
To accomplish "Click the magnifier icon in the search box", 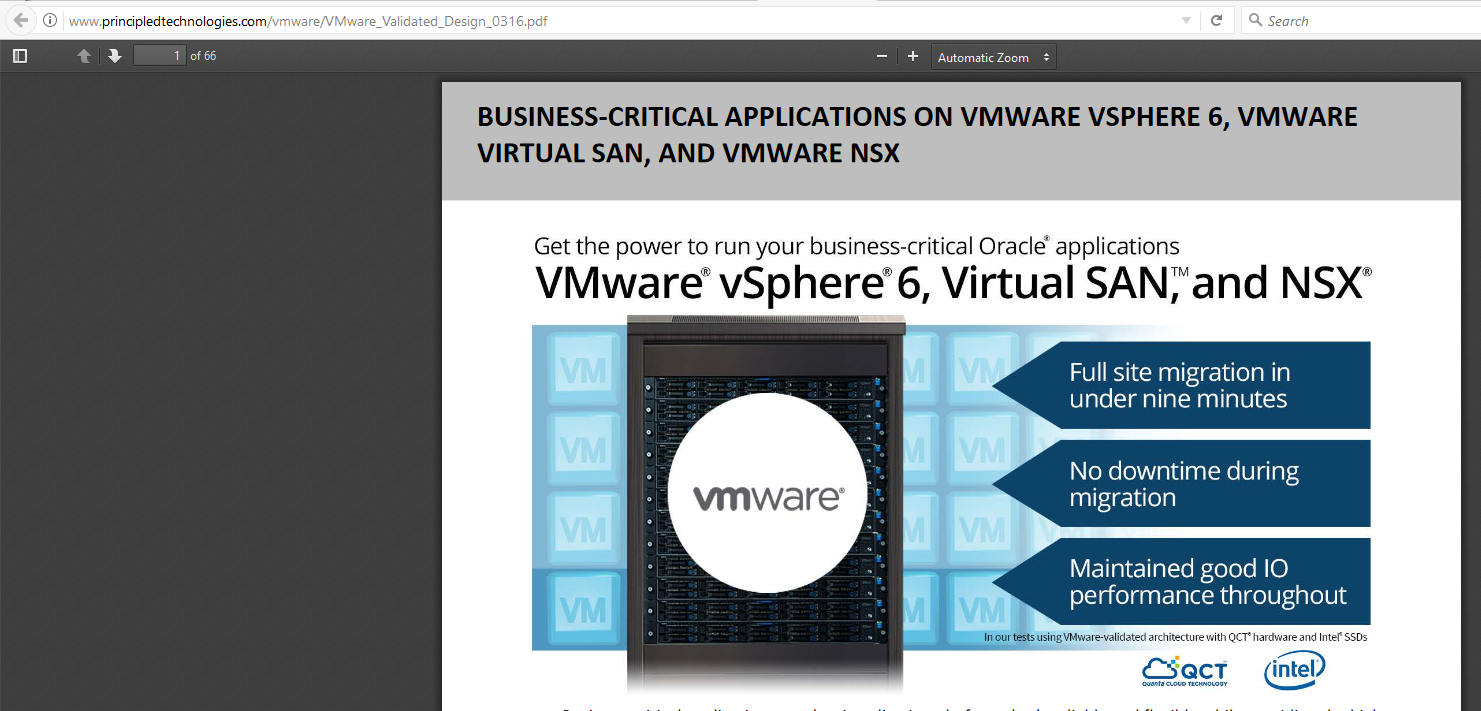I will click(1255, 21).
